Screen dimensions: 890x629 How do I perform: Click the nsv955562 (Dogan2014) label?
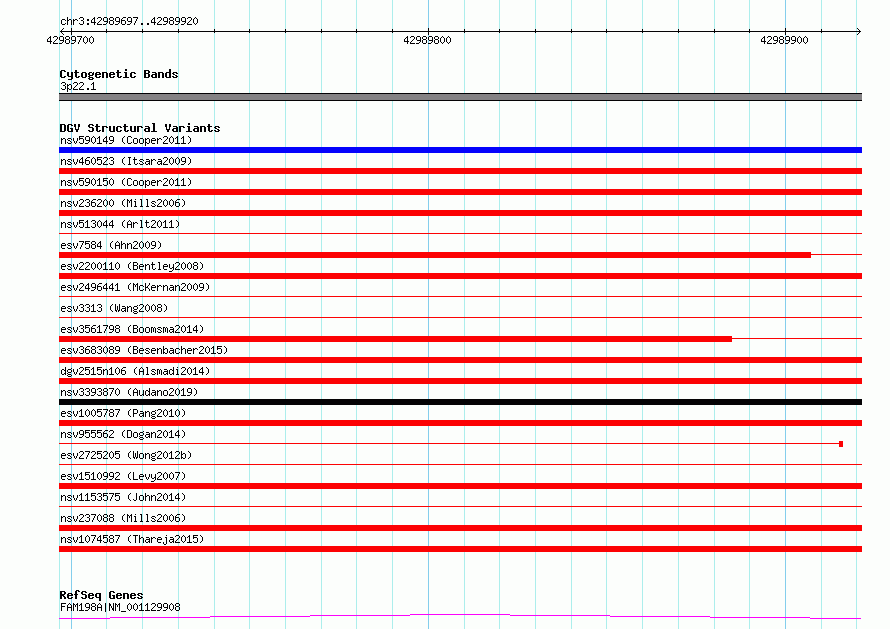point(123,434)
